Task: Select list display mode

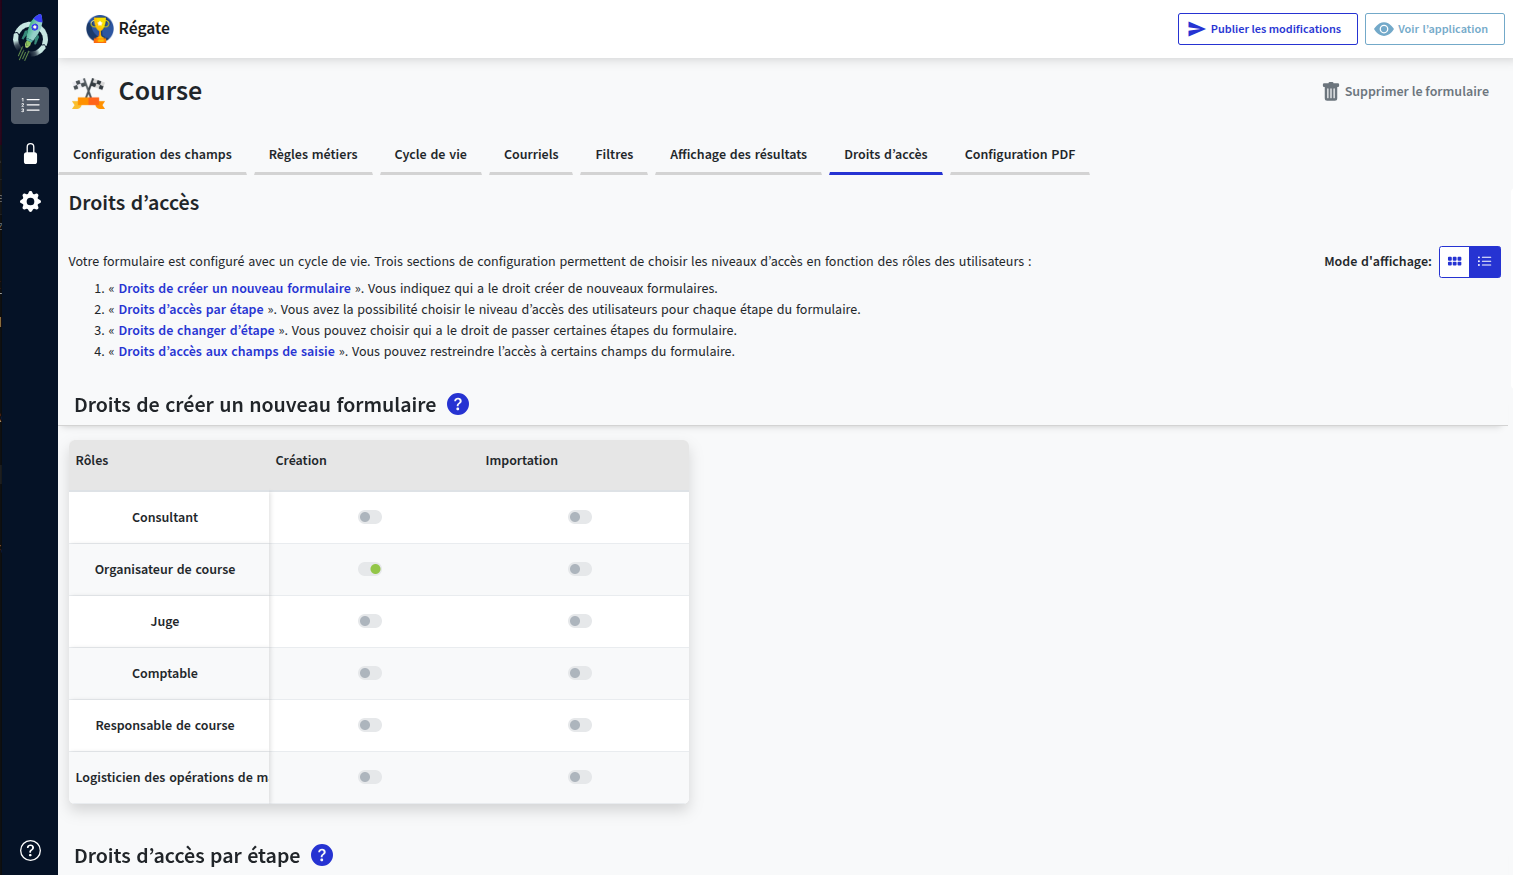Action: point(1484,261)
